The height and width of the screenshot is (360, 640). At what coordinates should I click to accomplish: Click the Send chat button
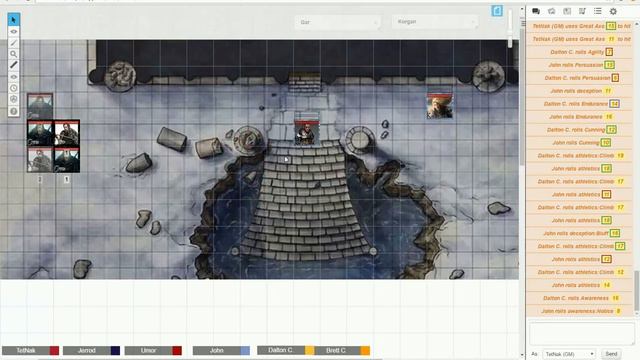611,354
